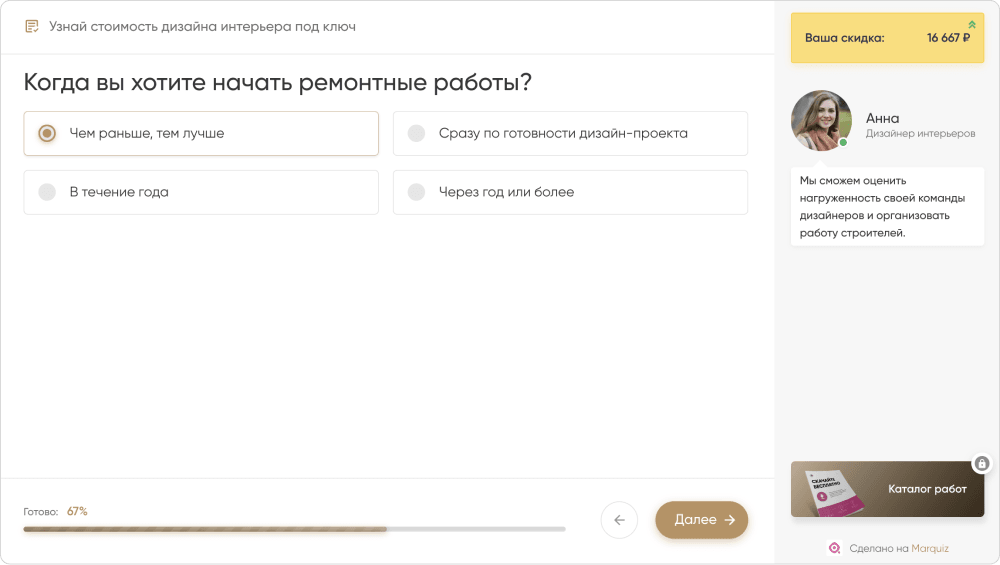Image resolution: width=1000 pixels, height=565 pixels.
Task: Click the "Ваша скидка" discount box
Action: [x=844, y=38]
